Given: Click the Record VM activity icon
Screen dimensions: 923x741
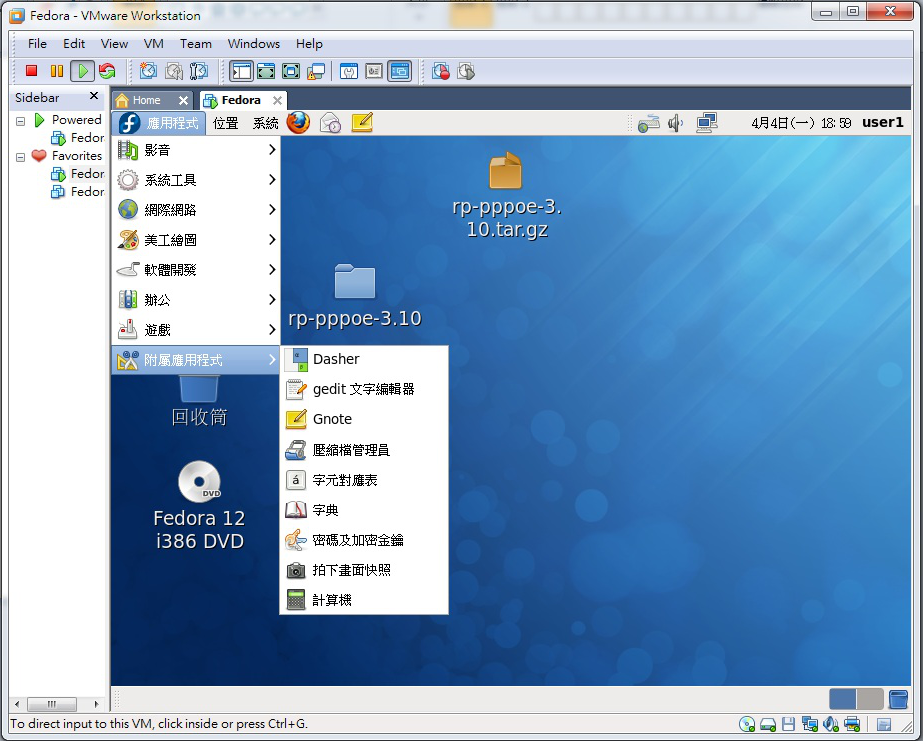Looking at the screenshot, I should pos(440,71).
